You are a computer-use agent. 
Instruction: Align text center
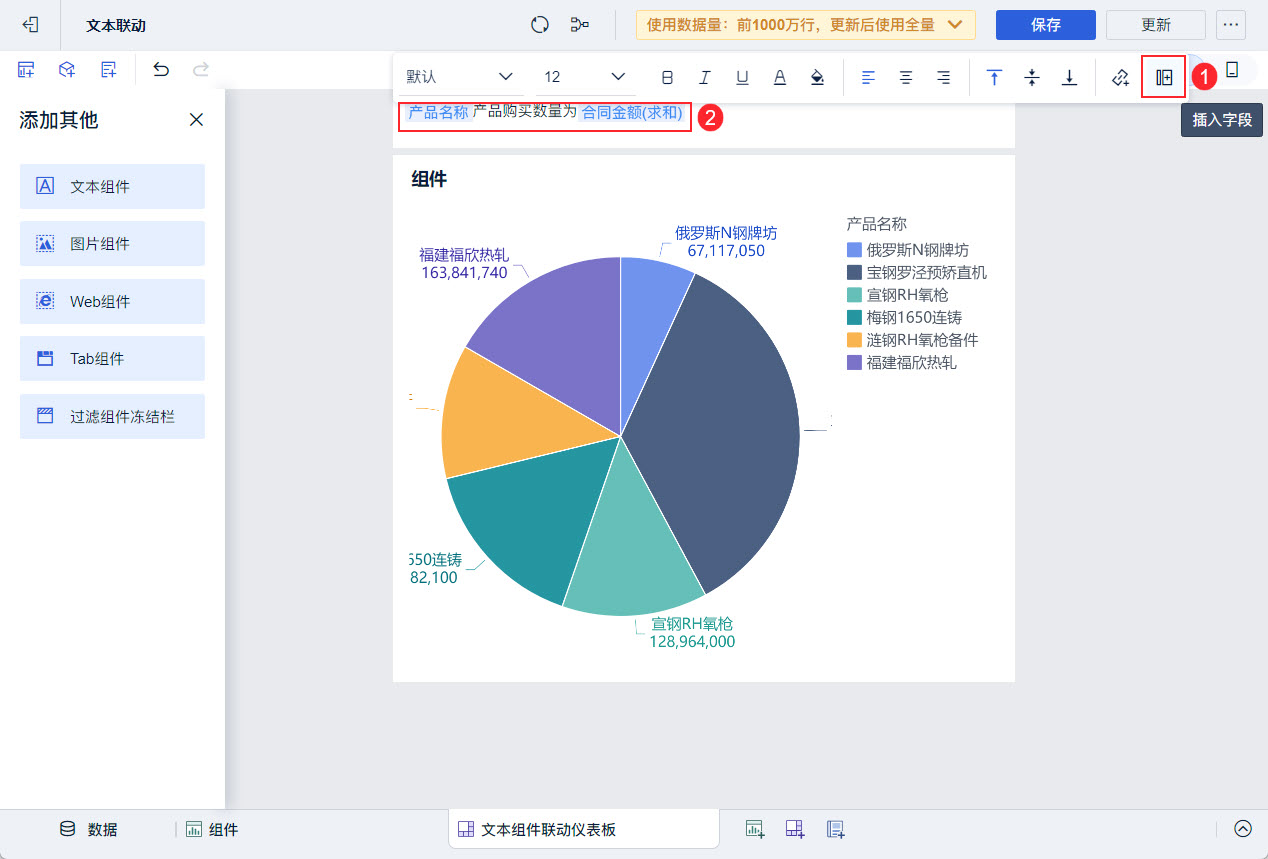point(906,77)
